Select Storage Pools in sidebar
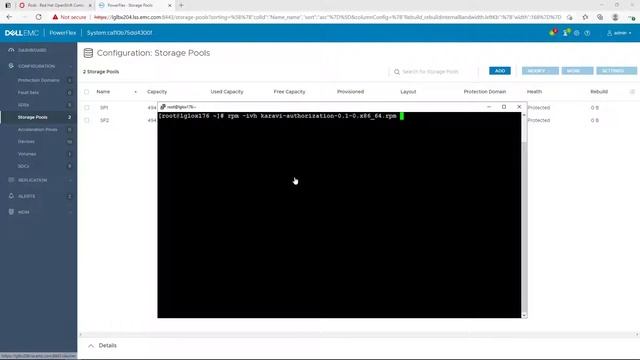Screen dimensions: 640x360 coord(33,117)
